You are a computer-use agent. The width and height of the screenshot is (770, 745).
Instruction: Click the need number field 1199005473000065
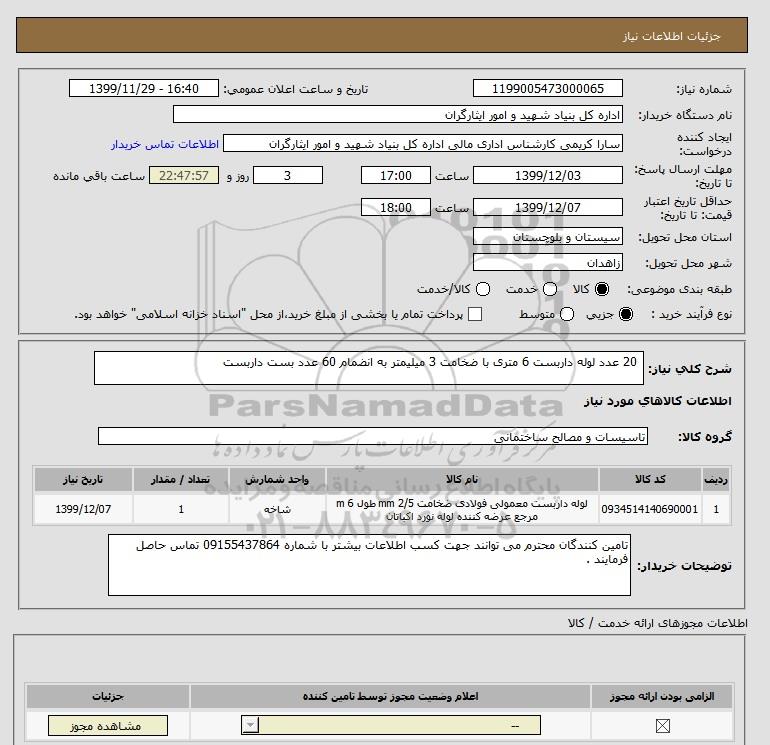(548, 88)
